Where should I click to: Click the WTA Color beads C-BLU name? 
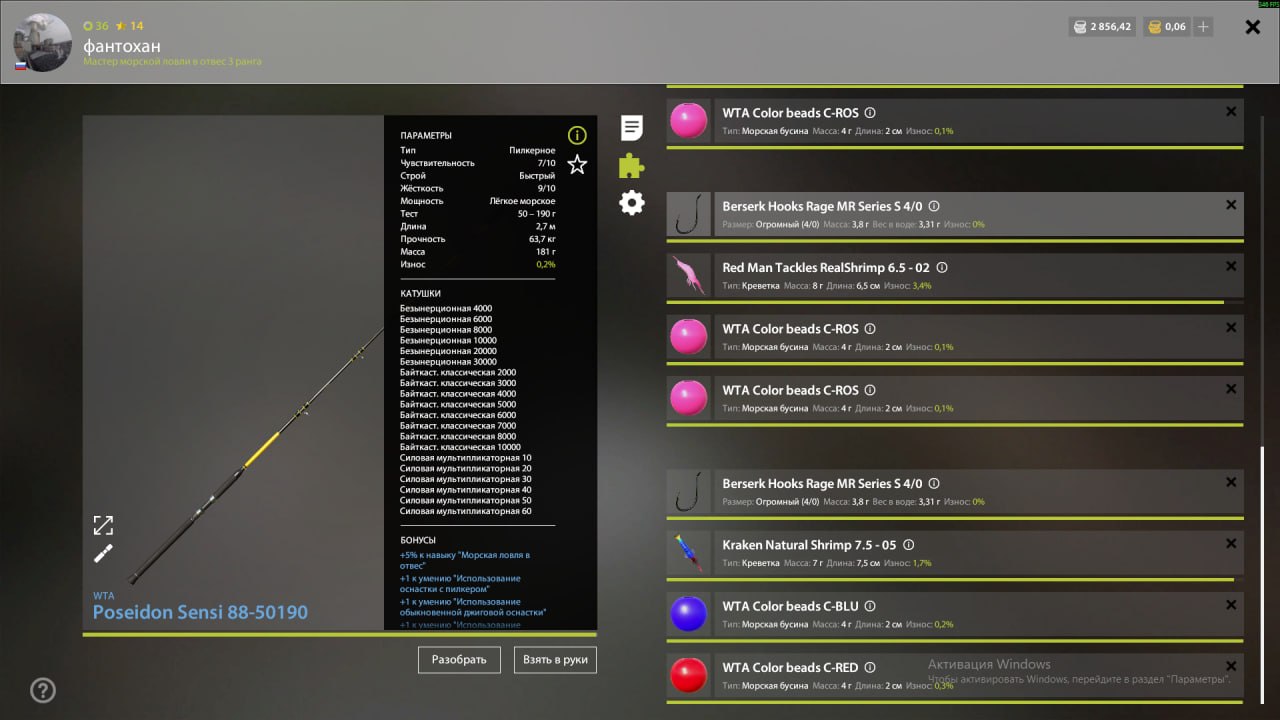pyautogui.click(x=790, y=606)
